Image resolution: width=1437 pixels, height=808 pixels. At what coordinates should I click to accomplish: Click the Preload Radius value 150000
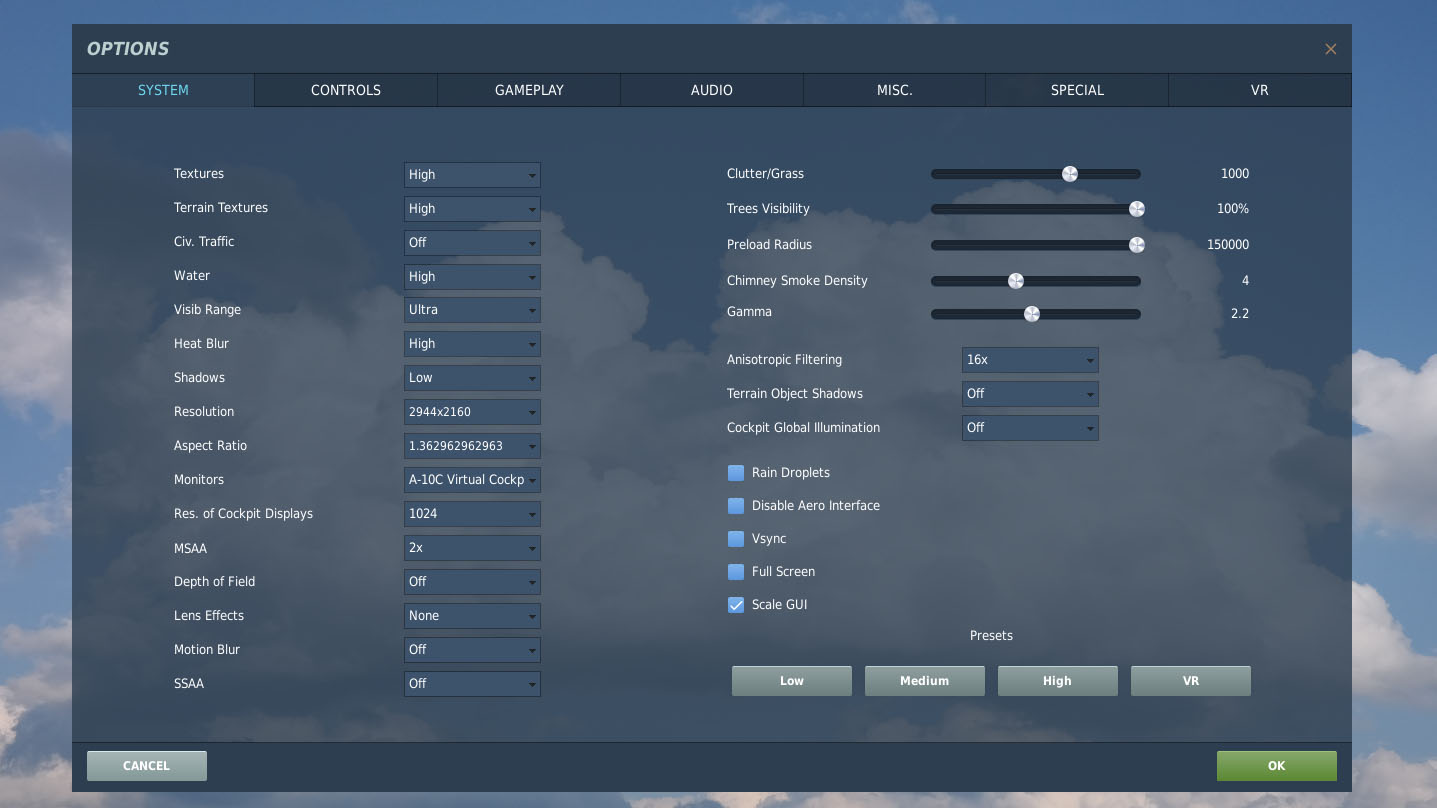(x=1228, y=245)
